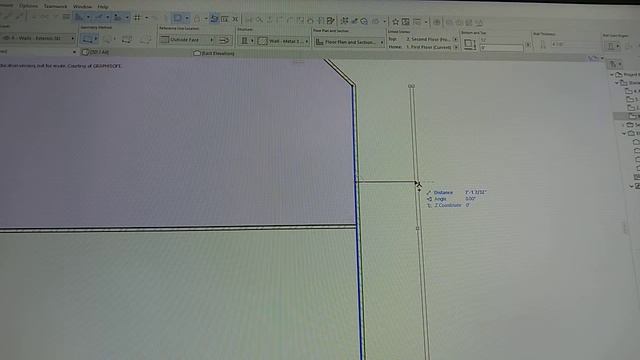The width and height of the screenshot is (640, 360).
Task: Click the highlighted rotate-arrow toolbar icon
Action: coord(214,19)
